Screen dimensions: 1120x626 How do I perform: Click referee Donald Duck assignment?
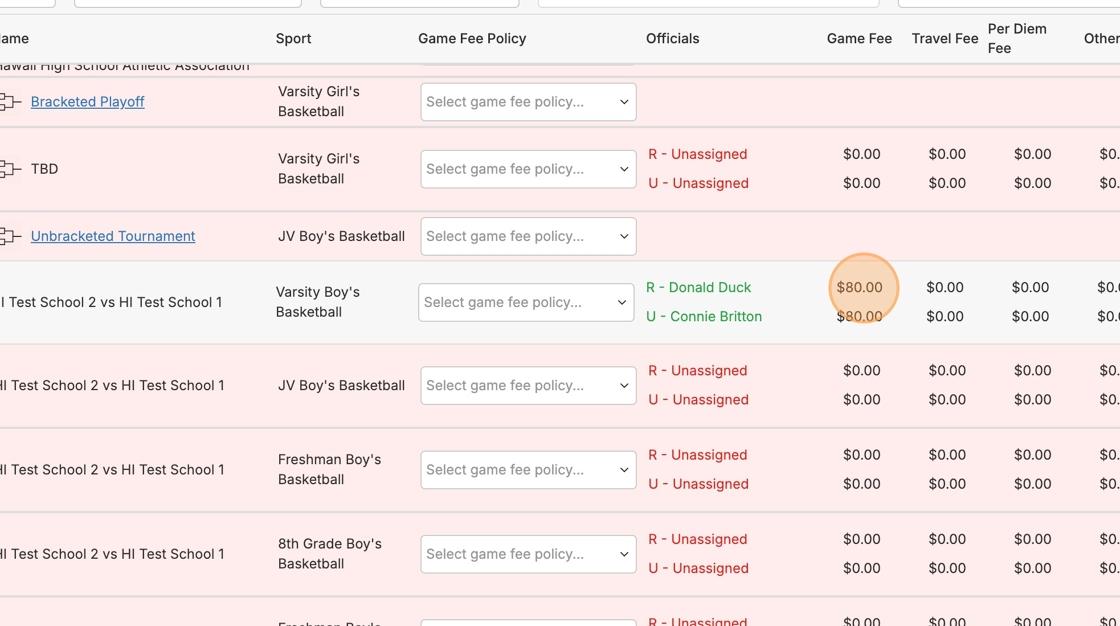tap(698, 288)
